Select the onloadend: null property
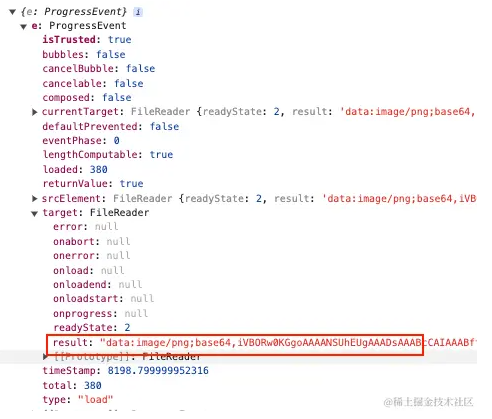 (x=97, y=285)
